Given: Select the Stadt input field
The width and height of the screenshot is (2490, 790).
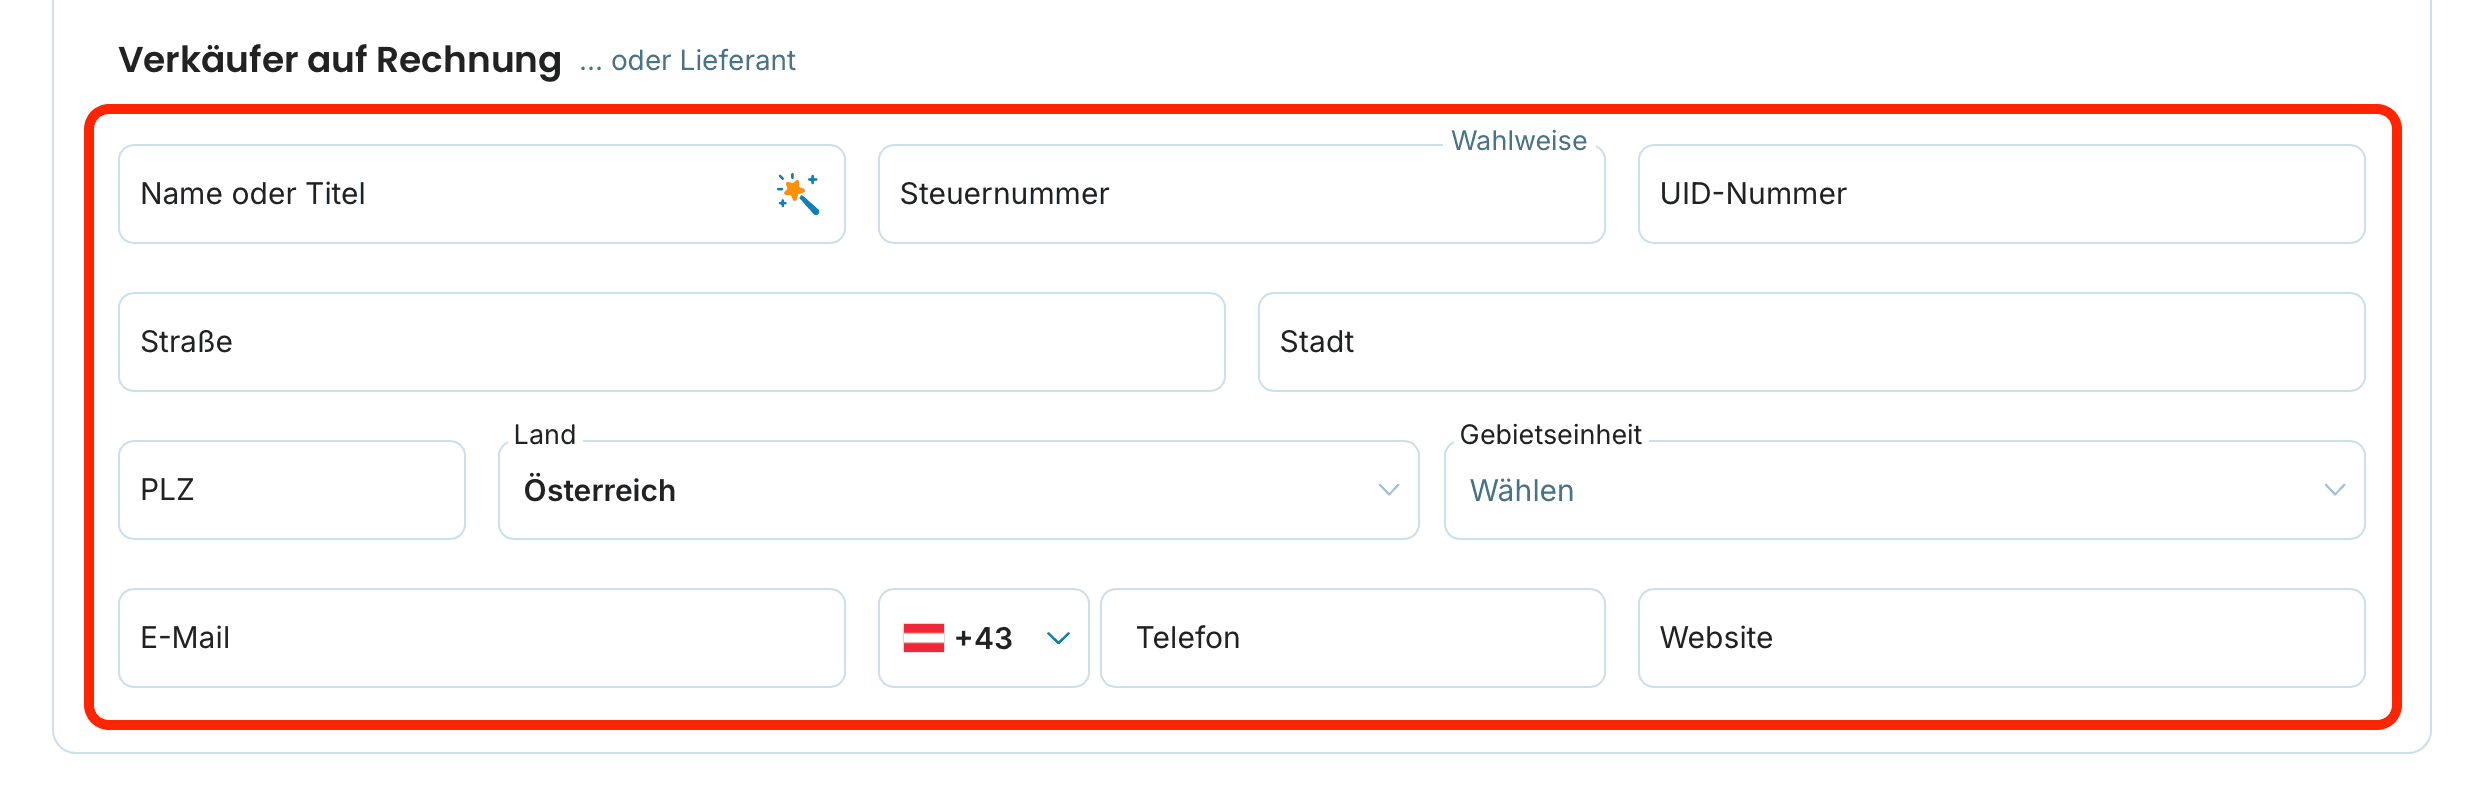Looking at the screenshot, I should pyautogui.click(x=1811, y=342).
